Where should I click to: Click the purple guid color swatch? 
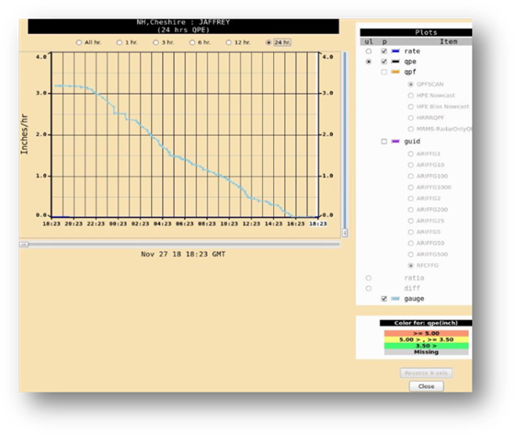click(395, 142)
